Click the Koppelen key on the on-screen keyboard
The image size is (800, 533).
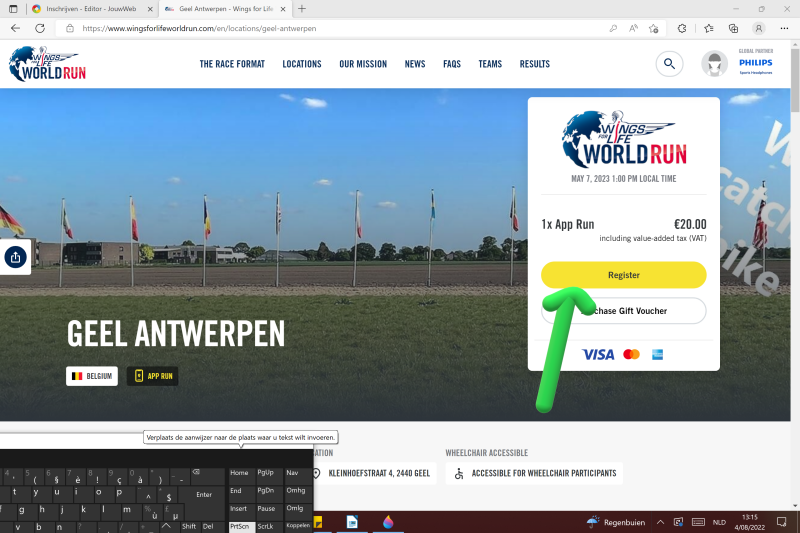click(x=298, y=525)
